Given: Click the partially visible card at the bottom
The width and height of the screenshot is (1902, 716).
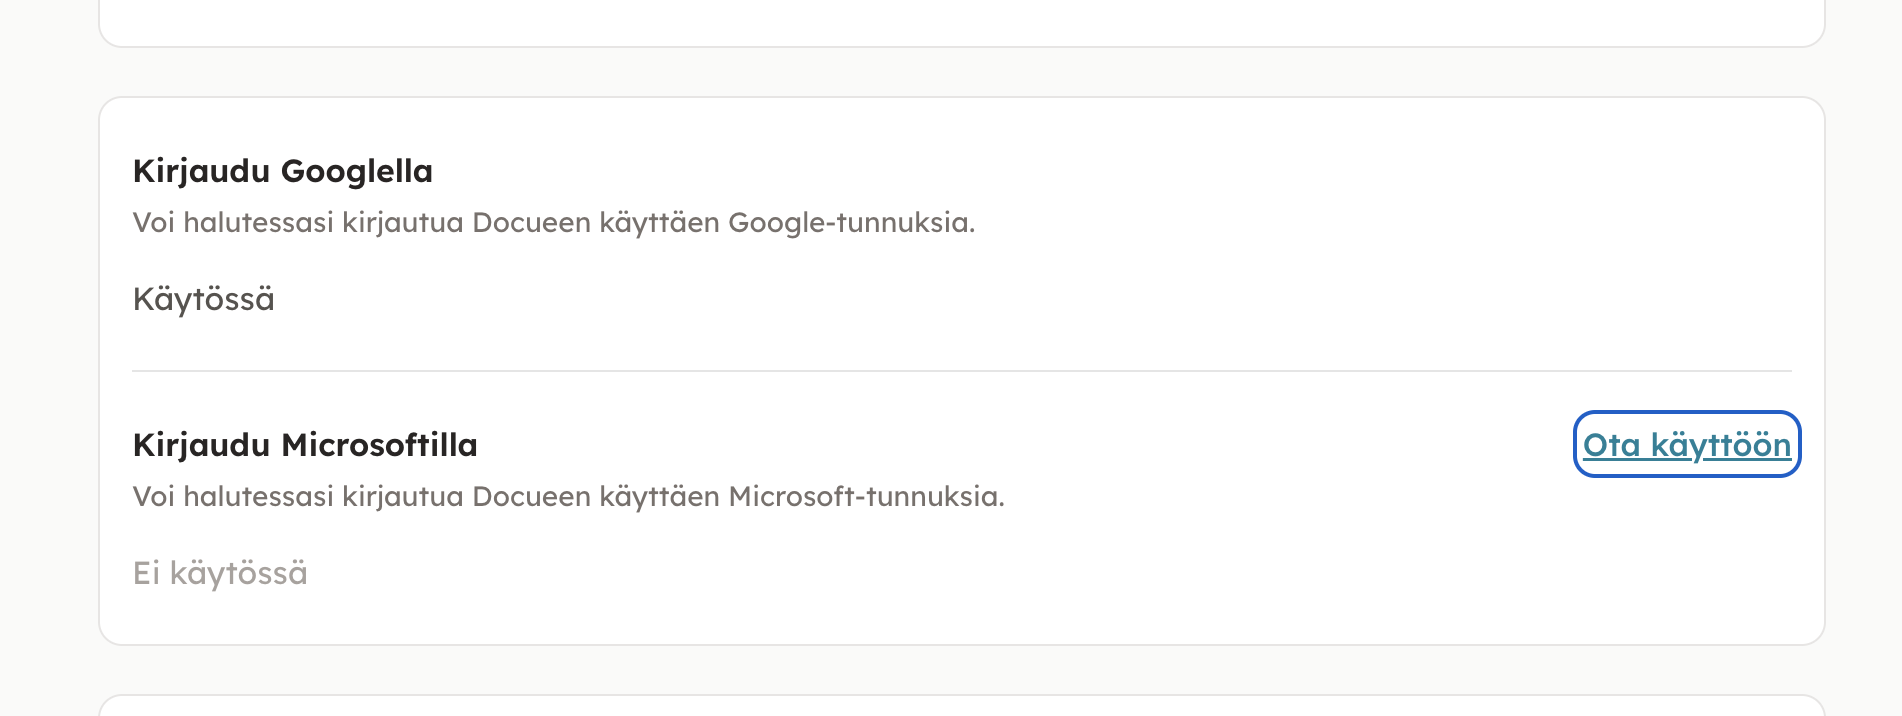Looking at the screenshot, I should (x=961, y=706).
